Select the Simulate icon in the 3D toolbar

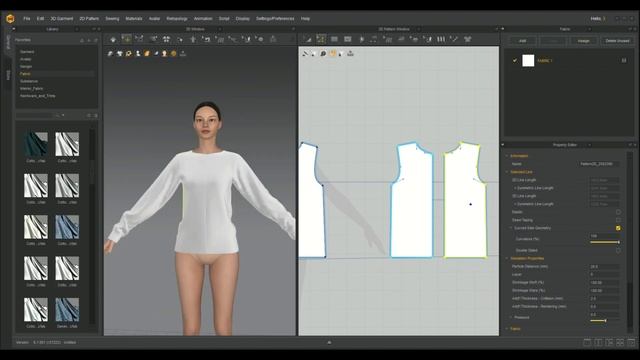113,39
